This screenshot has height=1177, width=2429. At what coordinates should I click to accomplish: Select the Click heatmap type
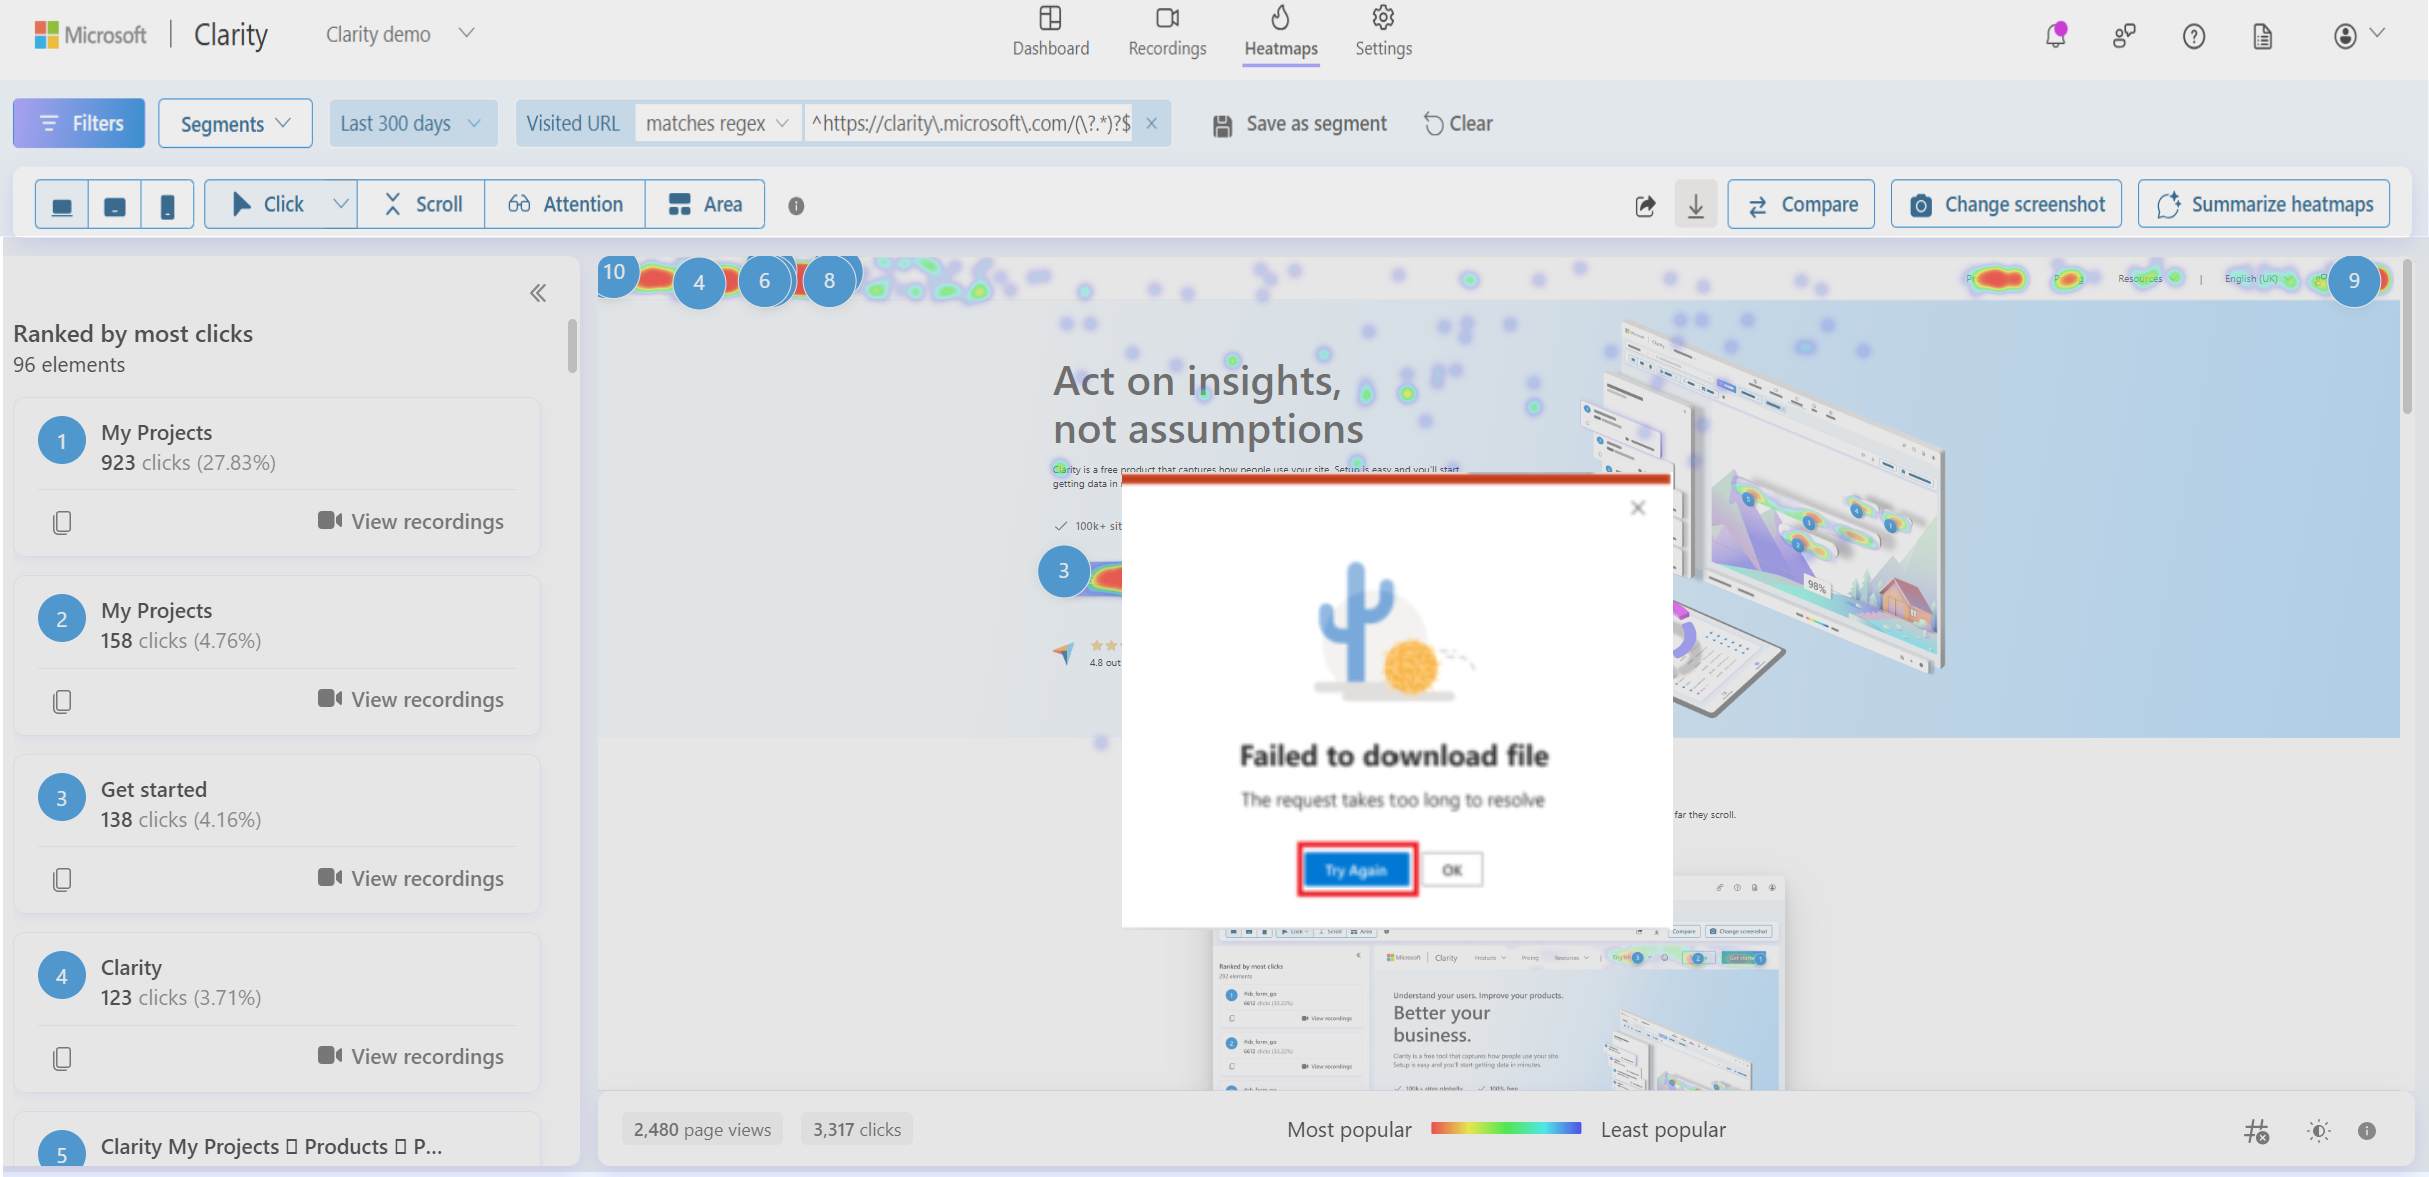tap(267, 204)
